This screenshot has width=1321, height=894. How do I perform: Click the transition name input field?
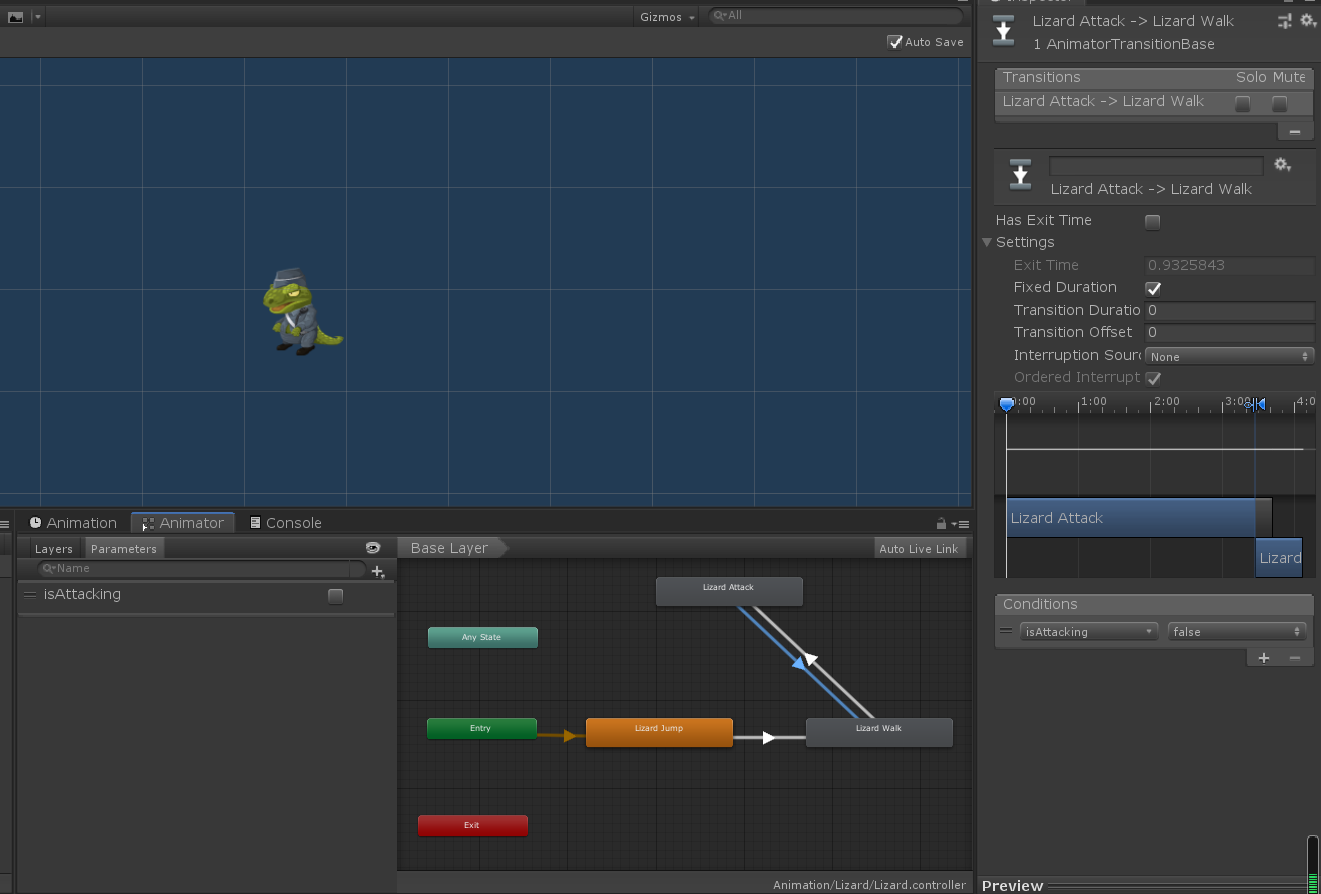point(1156,166)
